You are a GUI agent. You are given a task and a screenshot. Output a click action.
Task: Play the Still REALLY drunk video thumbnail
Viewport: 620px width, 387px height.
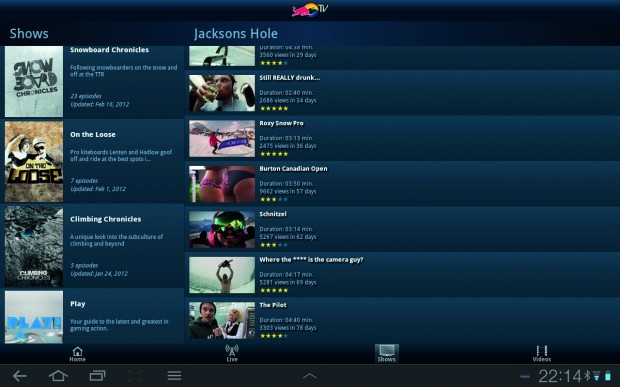click(222, 93)
